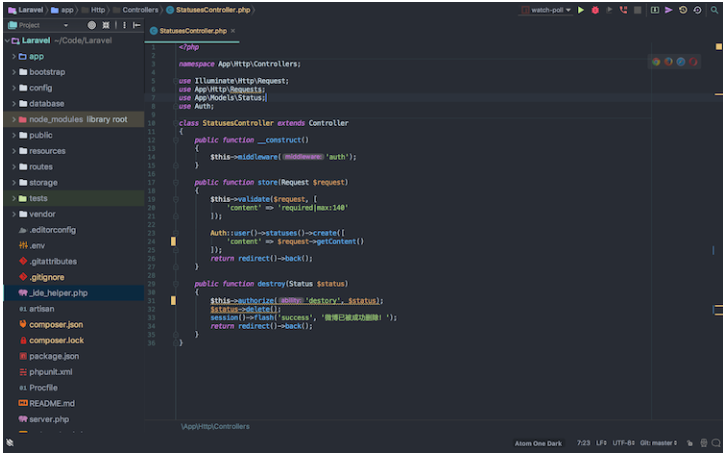Click the Revert rollback icon
The width and height of the screenshot is (724, 456).
(x=697, y=10)
